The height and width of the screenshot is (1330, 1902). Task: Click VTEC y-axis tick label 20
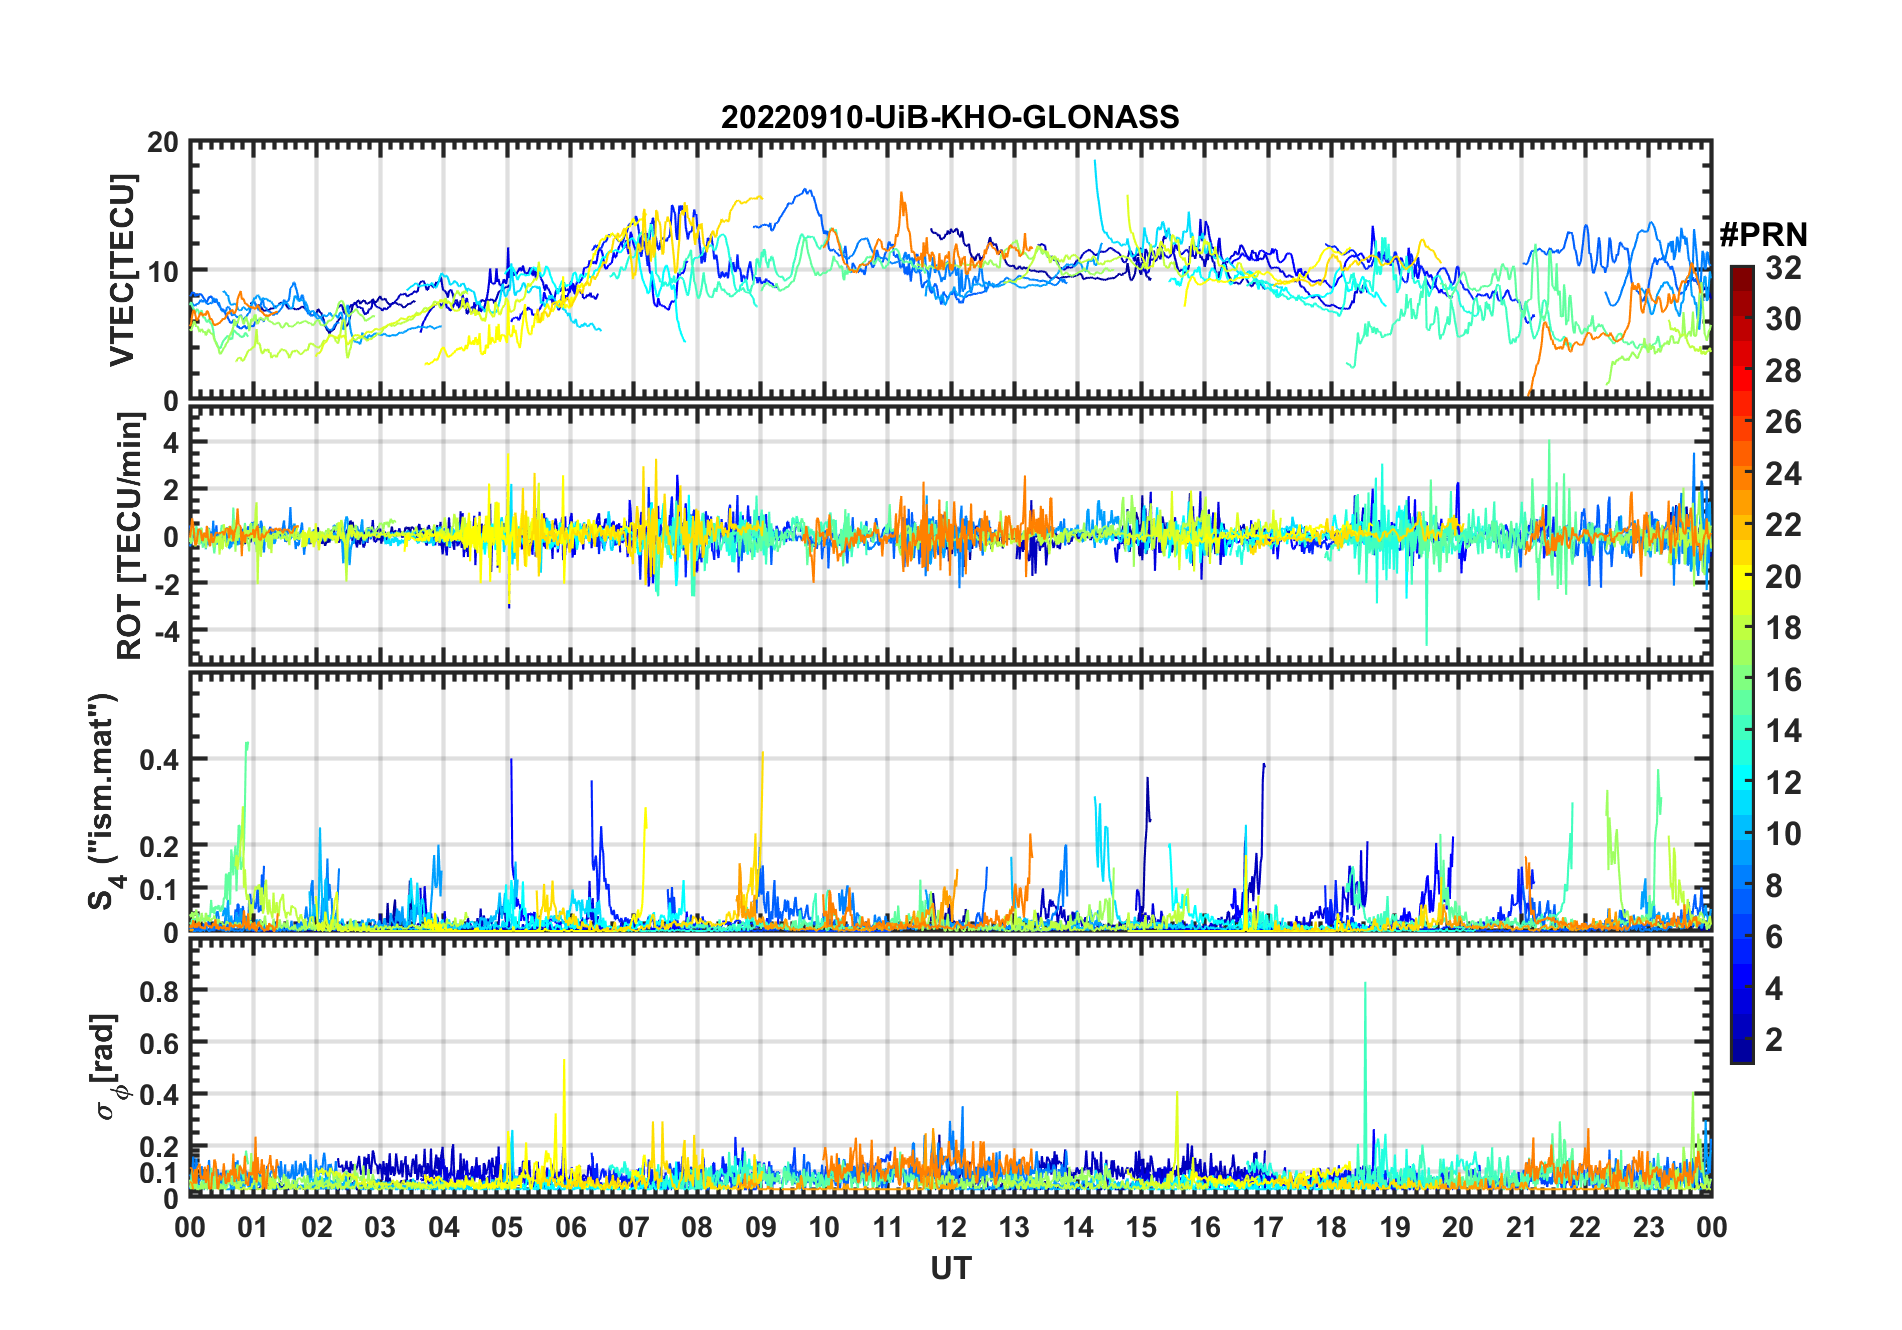[x=163, y=143]
